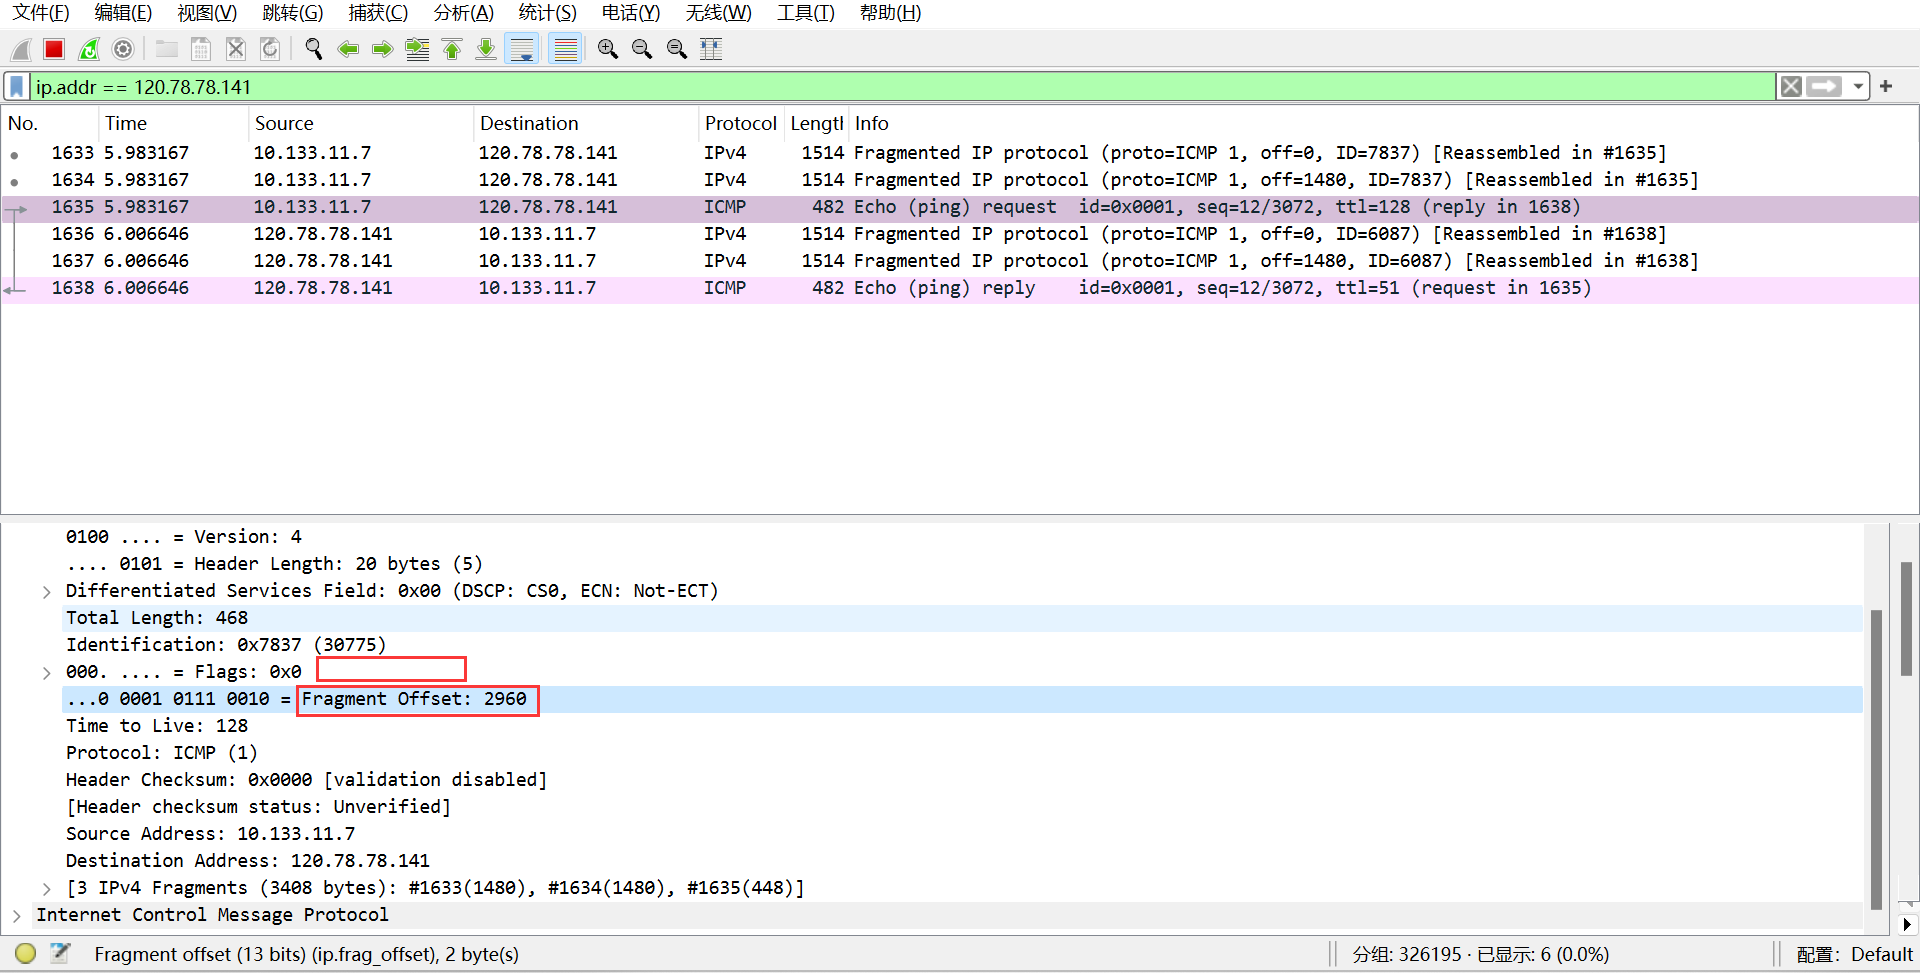Open expert information yellow circle icon

coord(26,954)
